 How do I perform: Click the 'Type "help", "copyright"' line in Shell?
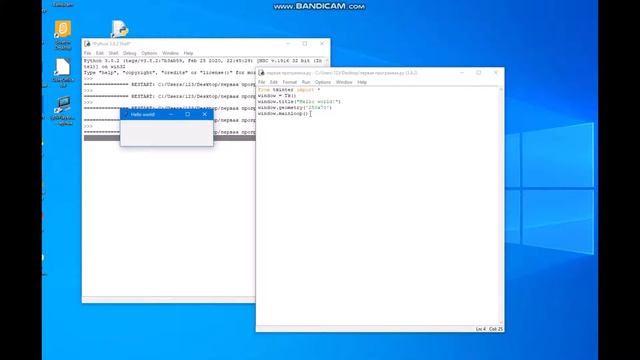(170, 73)
